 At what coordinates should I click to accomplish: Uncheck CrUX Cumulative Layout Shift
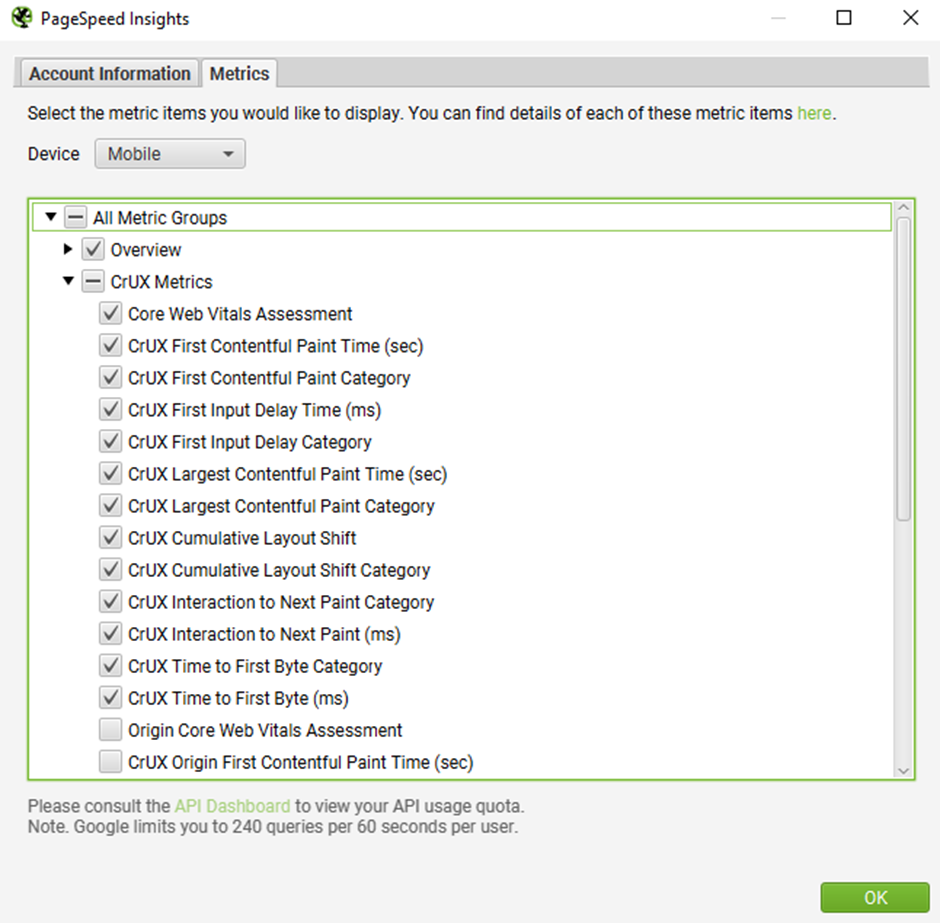110,537
